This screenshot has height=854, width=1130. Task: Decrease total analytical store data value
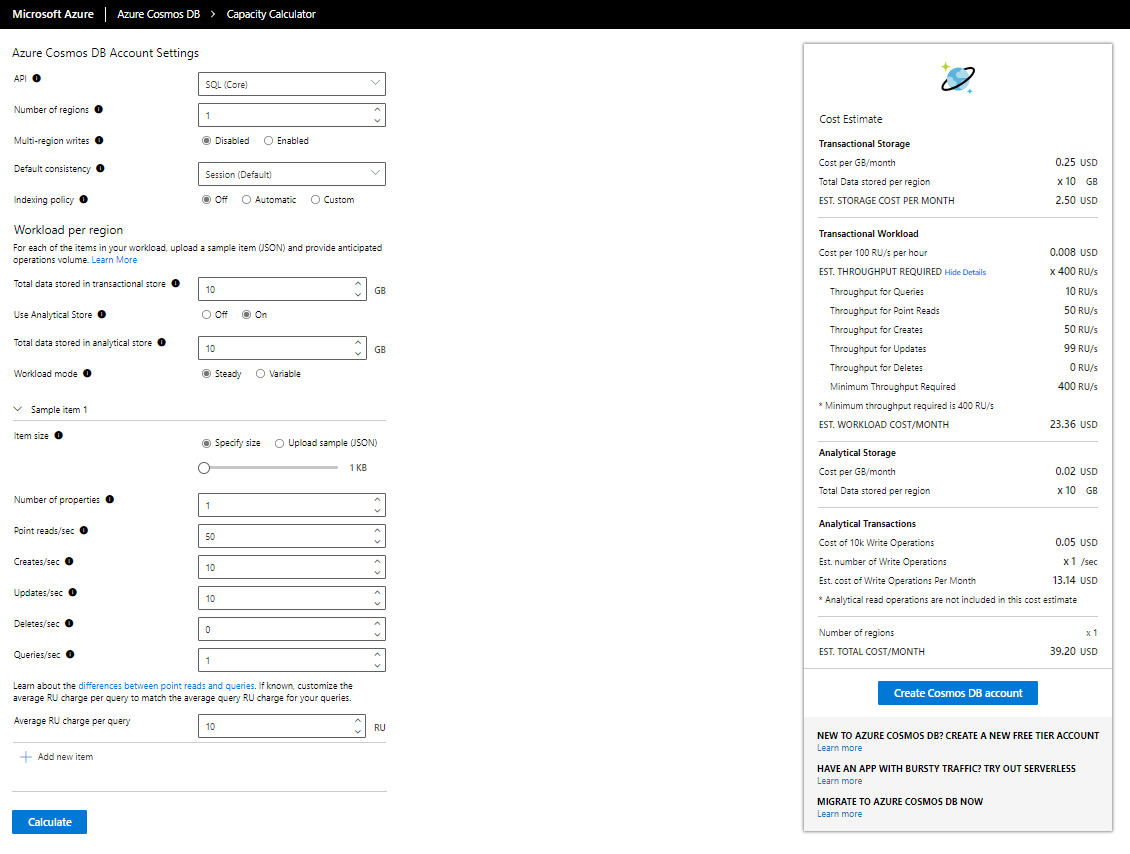coord(358,354)
